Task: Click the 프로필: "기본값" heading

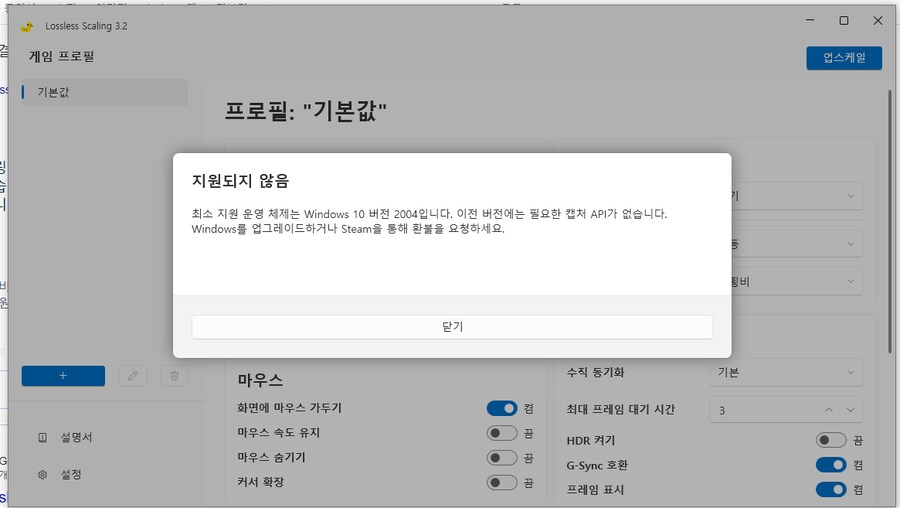Action: [x=305, y=111]
